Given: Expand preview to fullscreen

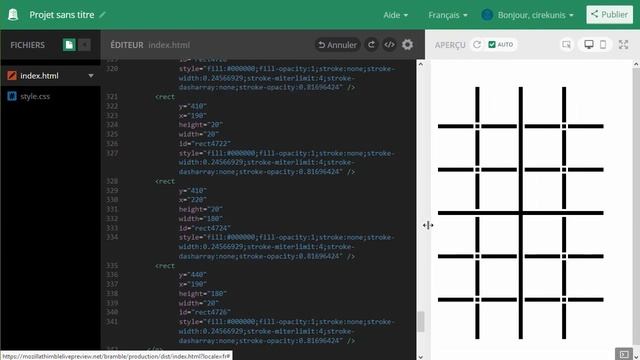Looking at the screenshot, I should (623, 44).
